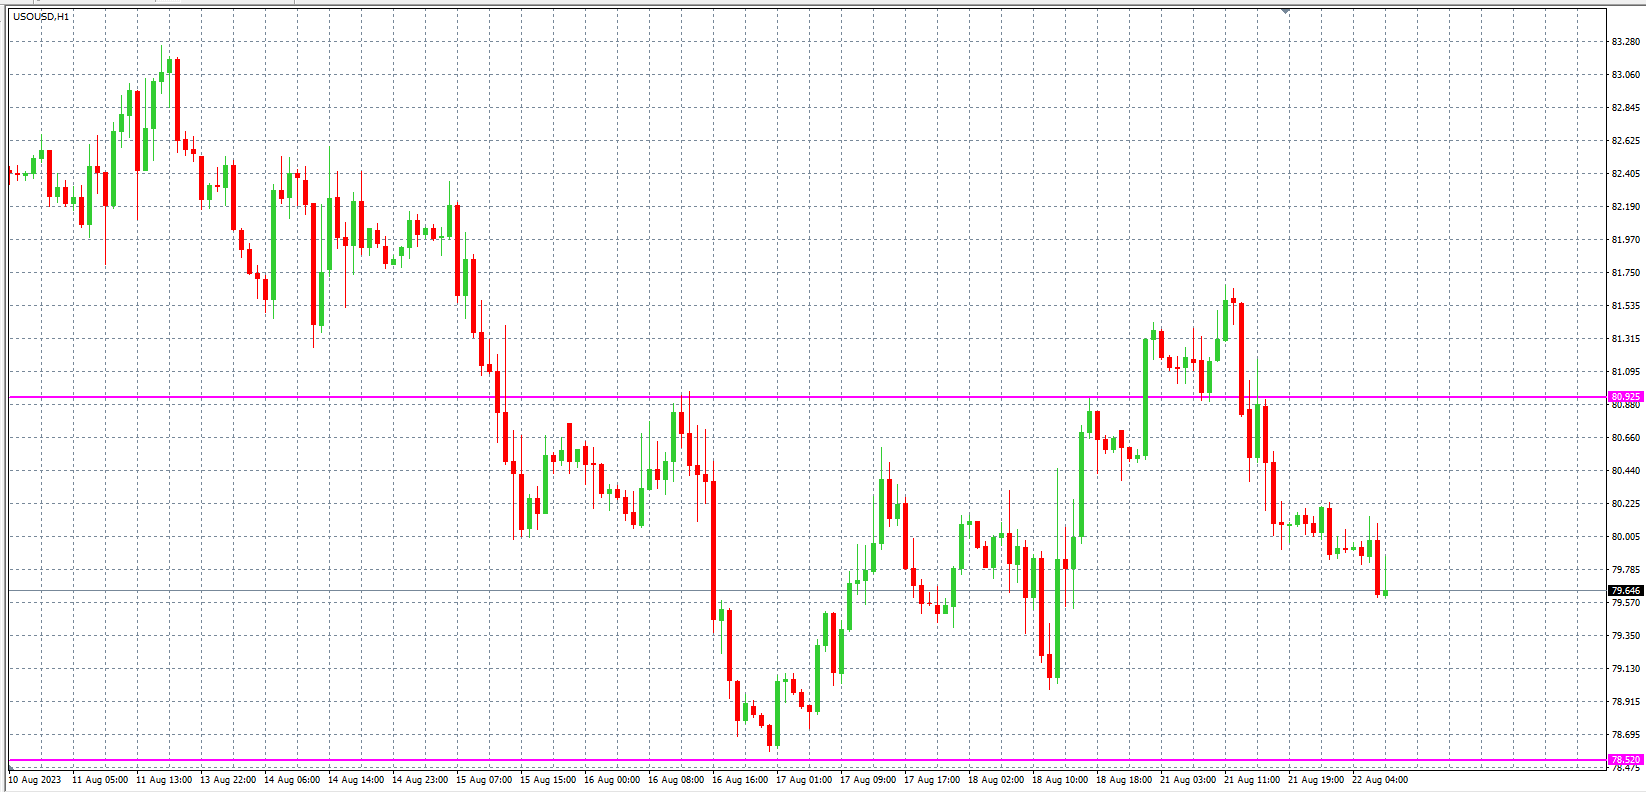Click the 83.280 price scale label
Image resolution: width=1646 pixels, height=792 pixels.
pyautogui.click(x=1626, y=42)
